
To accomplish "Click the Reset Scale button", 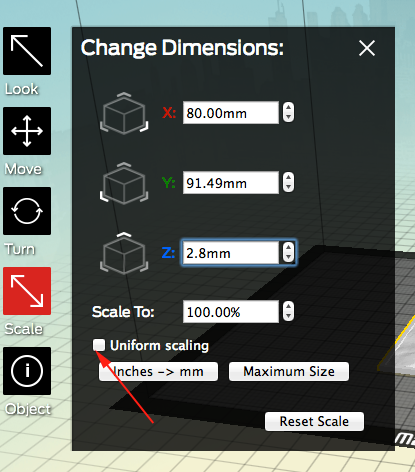I will click(314, 422).
